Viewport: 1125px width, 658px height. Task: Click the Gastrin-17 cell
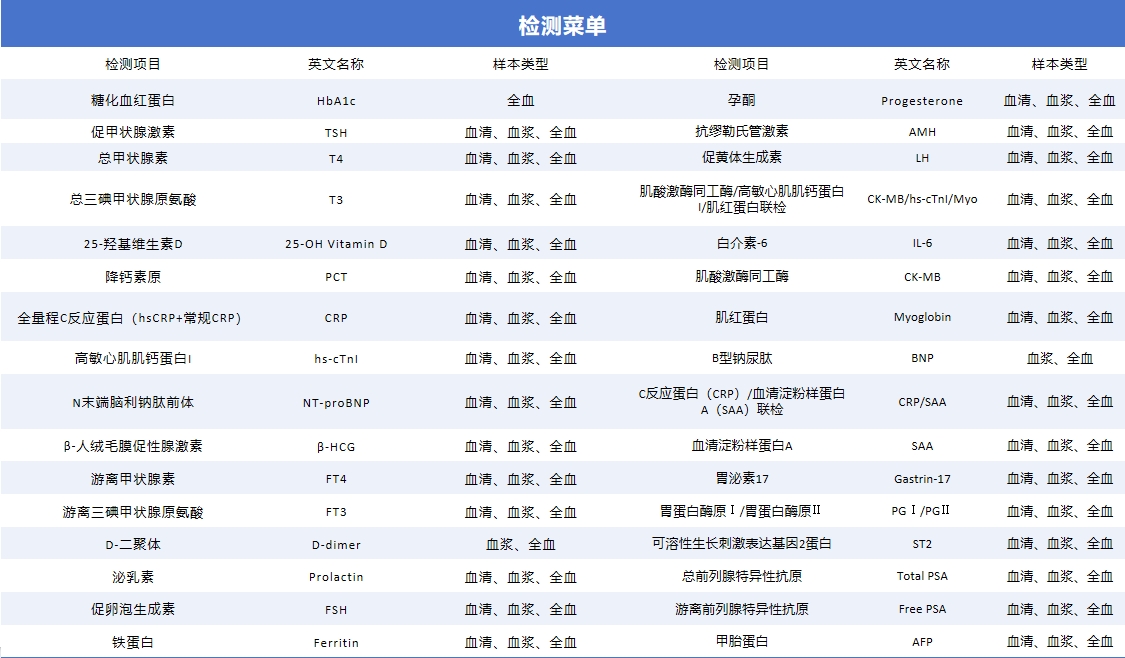click(921, 479)
